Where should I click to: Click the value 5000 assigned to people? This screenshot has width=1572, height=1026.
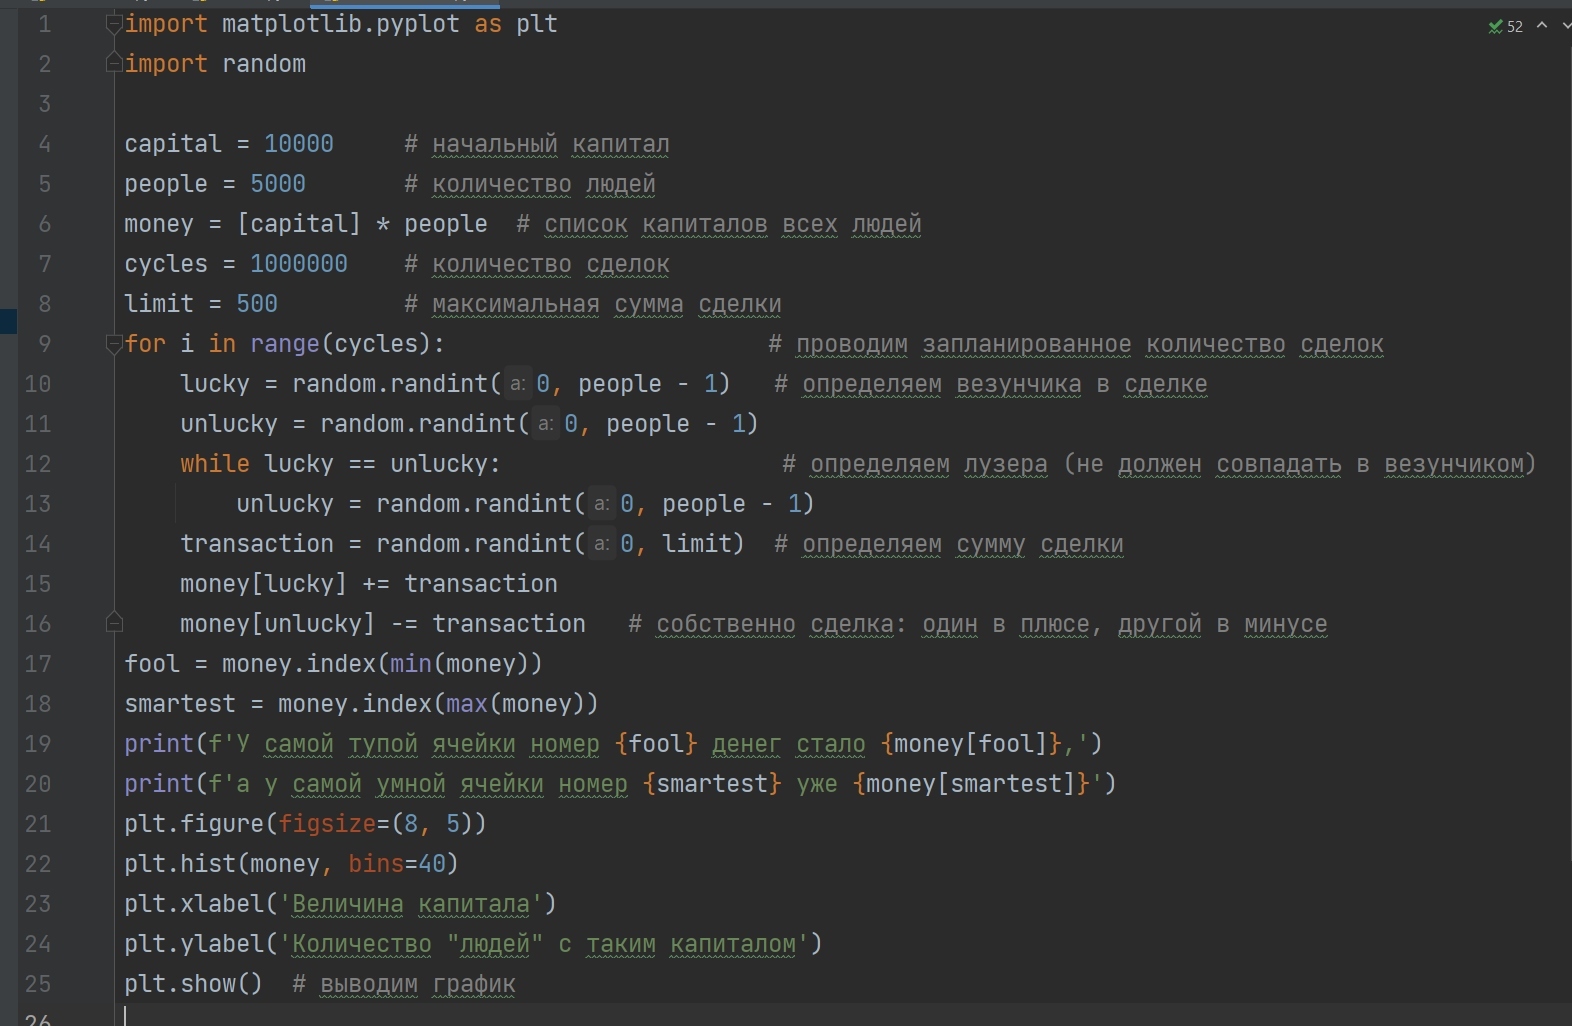click(x=278, y=184)
